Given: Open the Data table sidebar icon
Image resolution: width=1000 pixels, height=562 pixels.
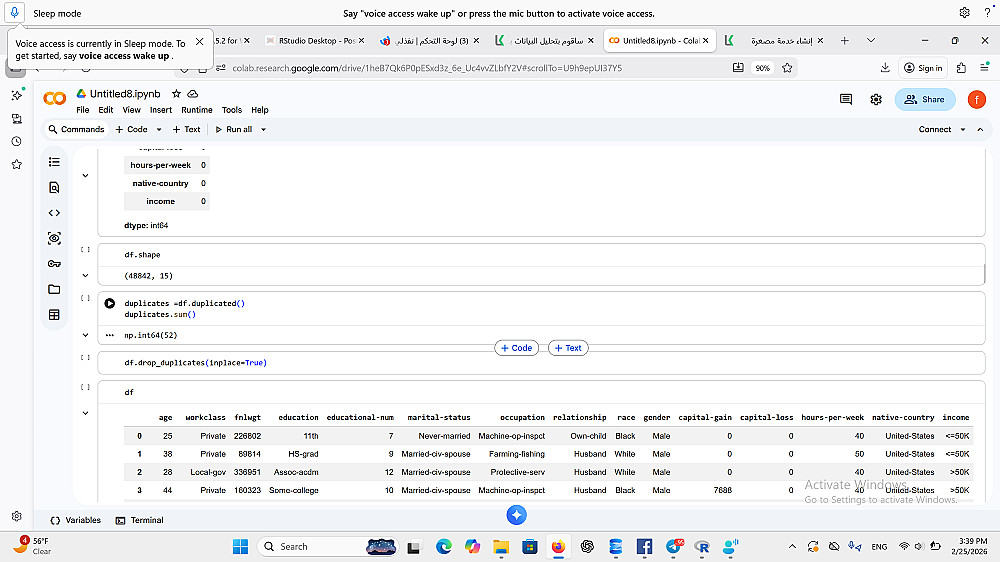Looking at the screenshot, I should [x=54, y=314].
